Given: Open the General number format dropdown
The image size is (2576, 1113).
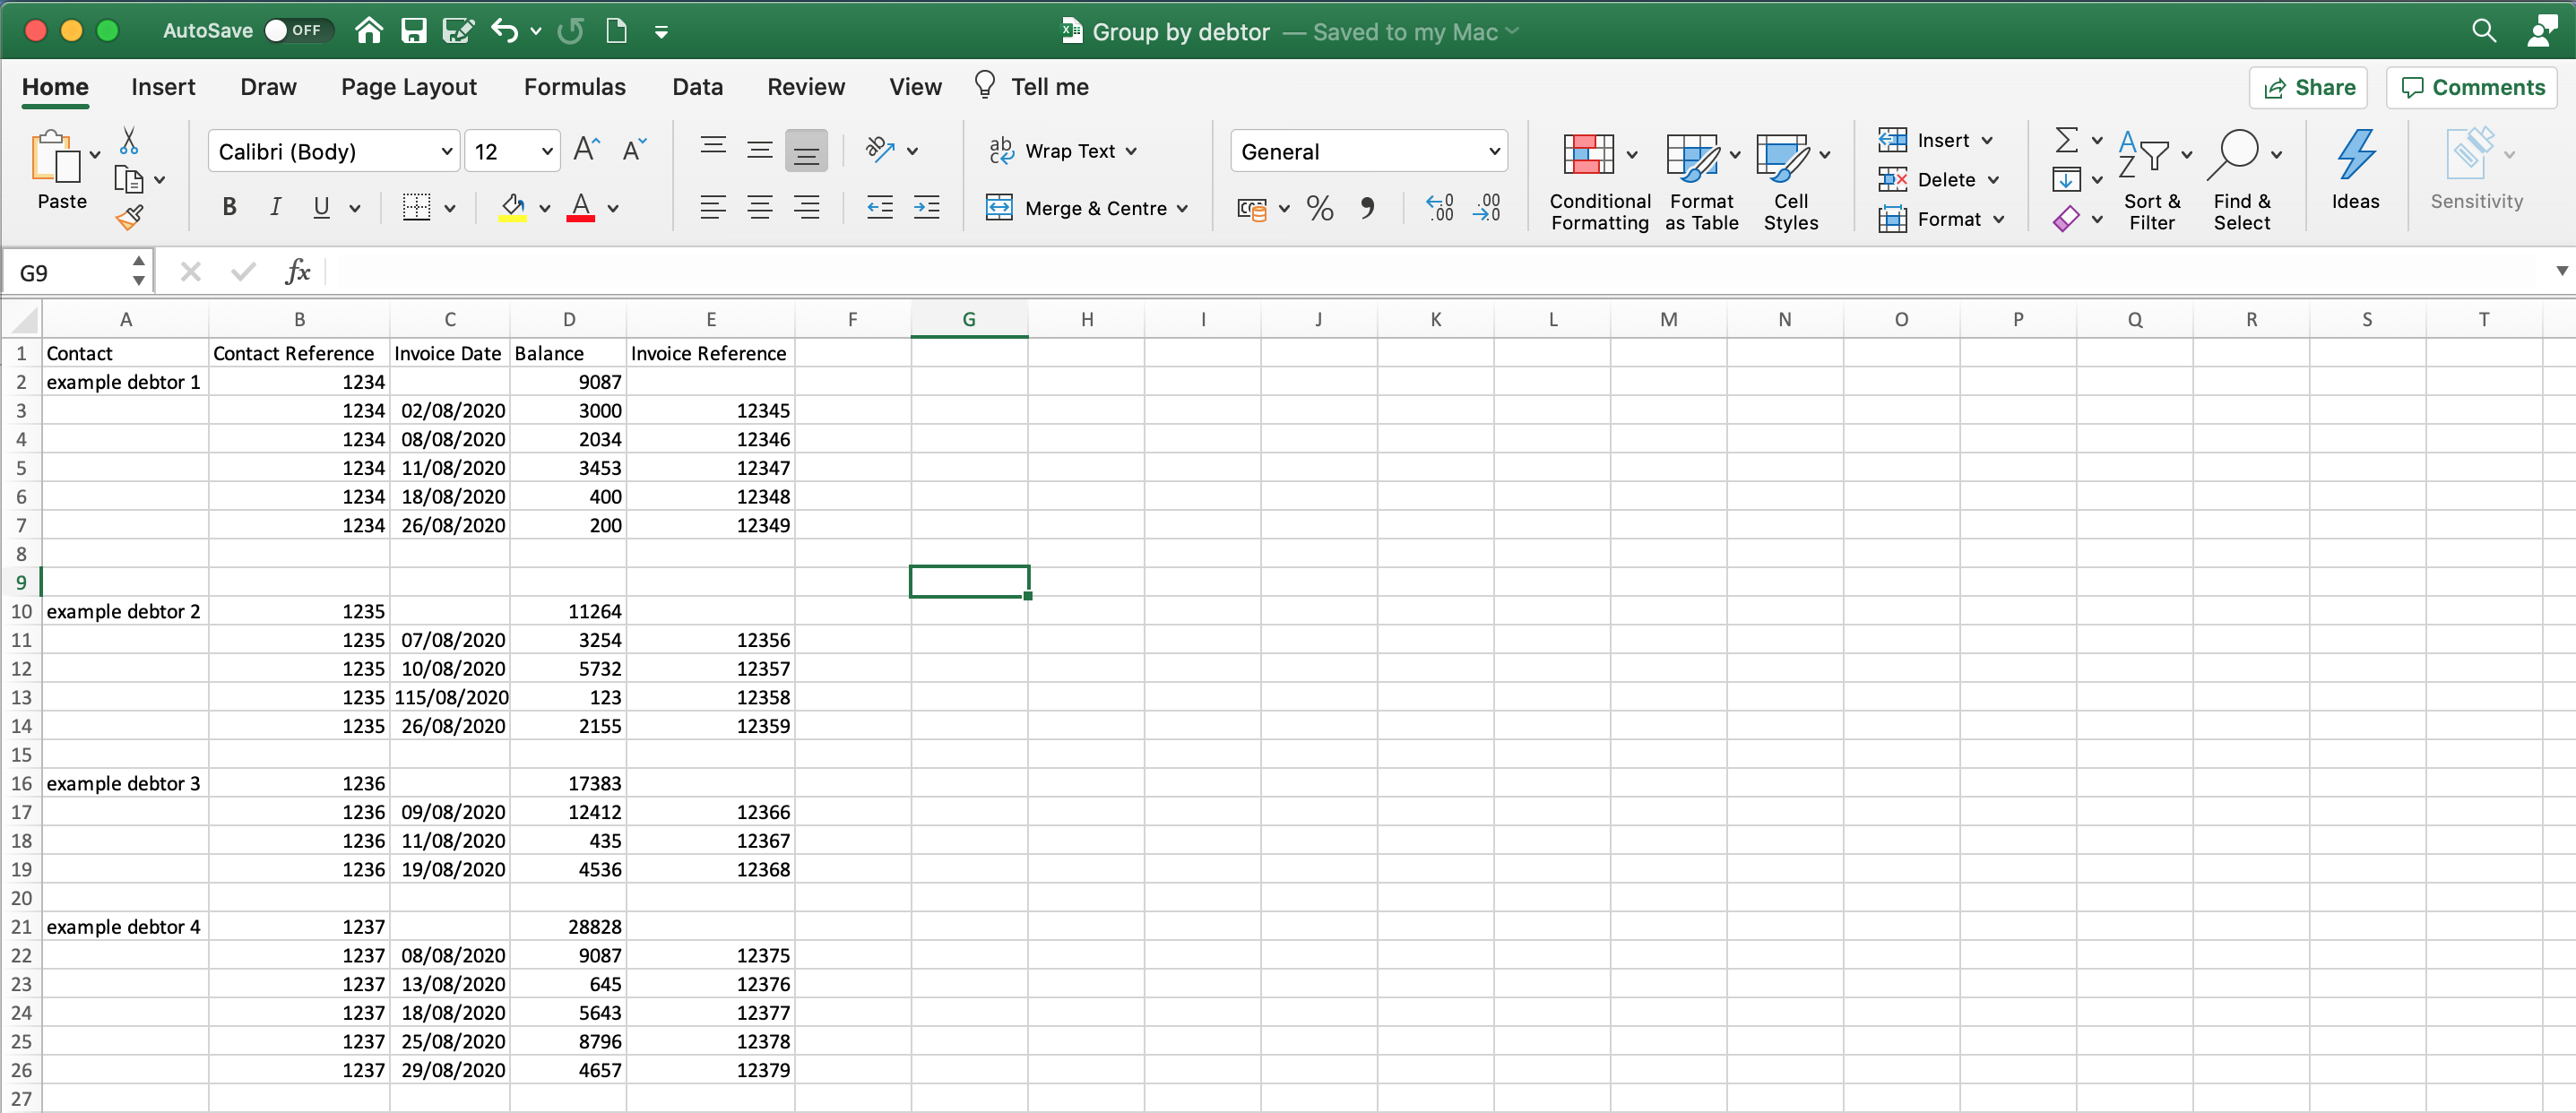Looking at the screenshot, I should point(1494,152).
